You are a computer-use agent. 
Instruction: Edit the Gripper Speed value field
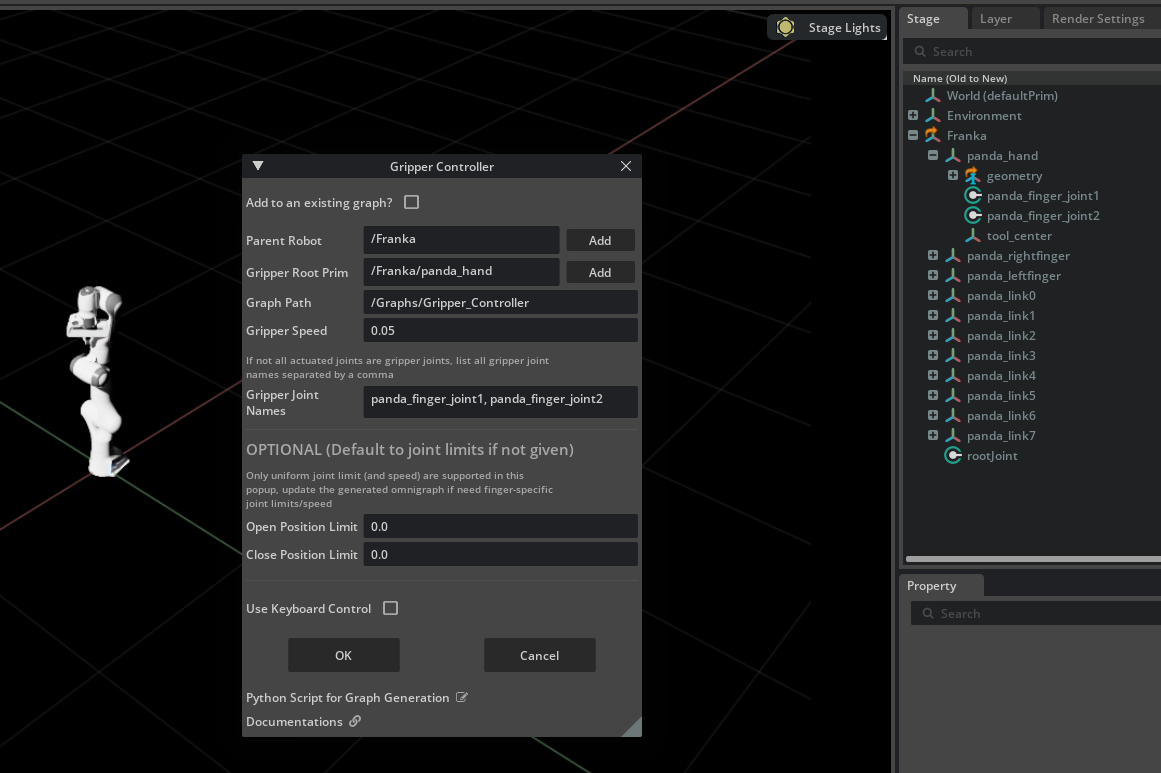(x=500, y=330)
